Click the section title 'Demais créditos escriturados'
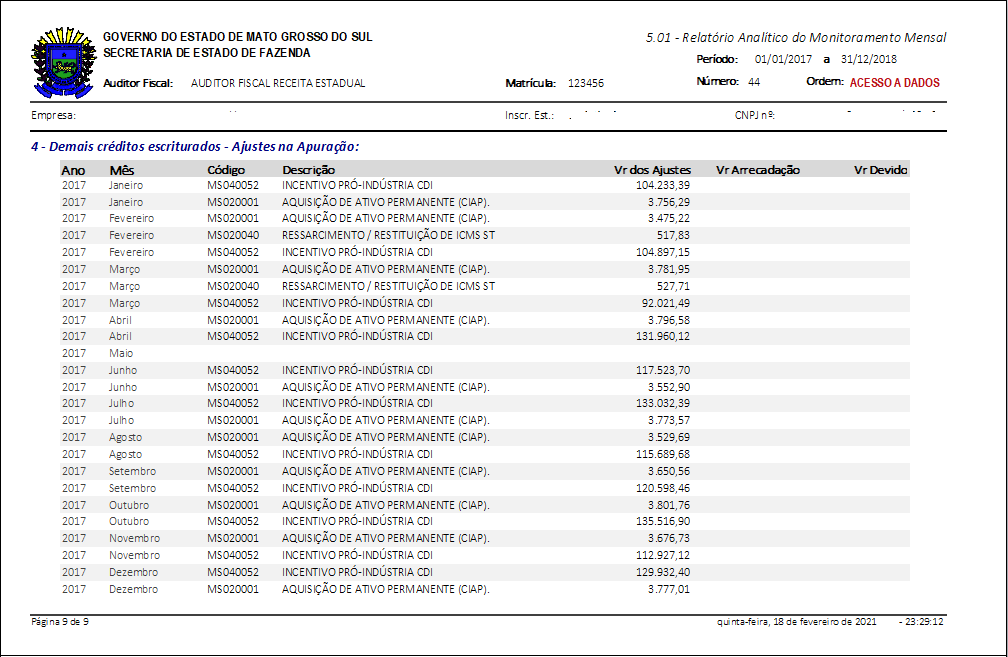This screenshot has height=657, width=1008. (x=194, y=147)
